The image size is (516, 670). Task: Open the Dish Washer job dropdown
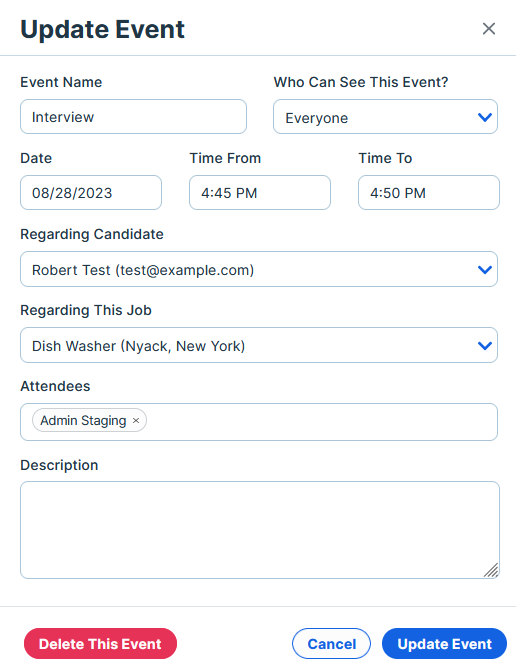(259, 345)
